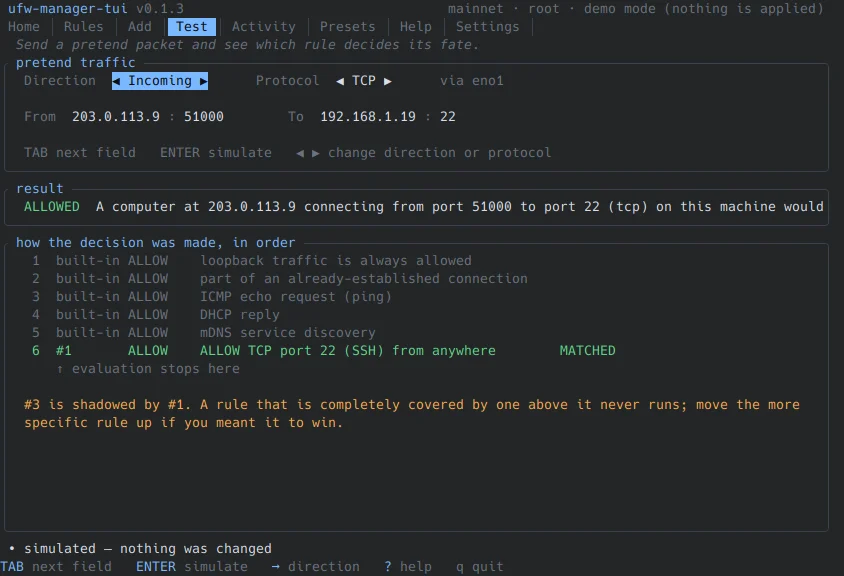Click '? help' in the footer
This screenshot has width=844, height=576.
[407, 567]
